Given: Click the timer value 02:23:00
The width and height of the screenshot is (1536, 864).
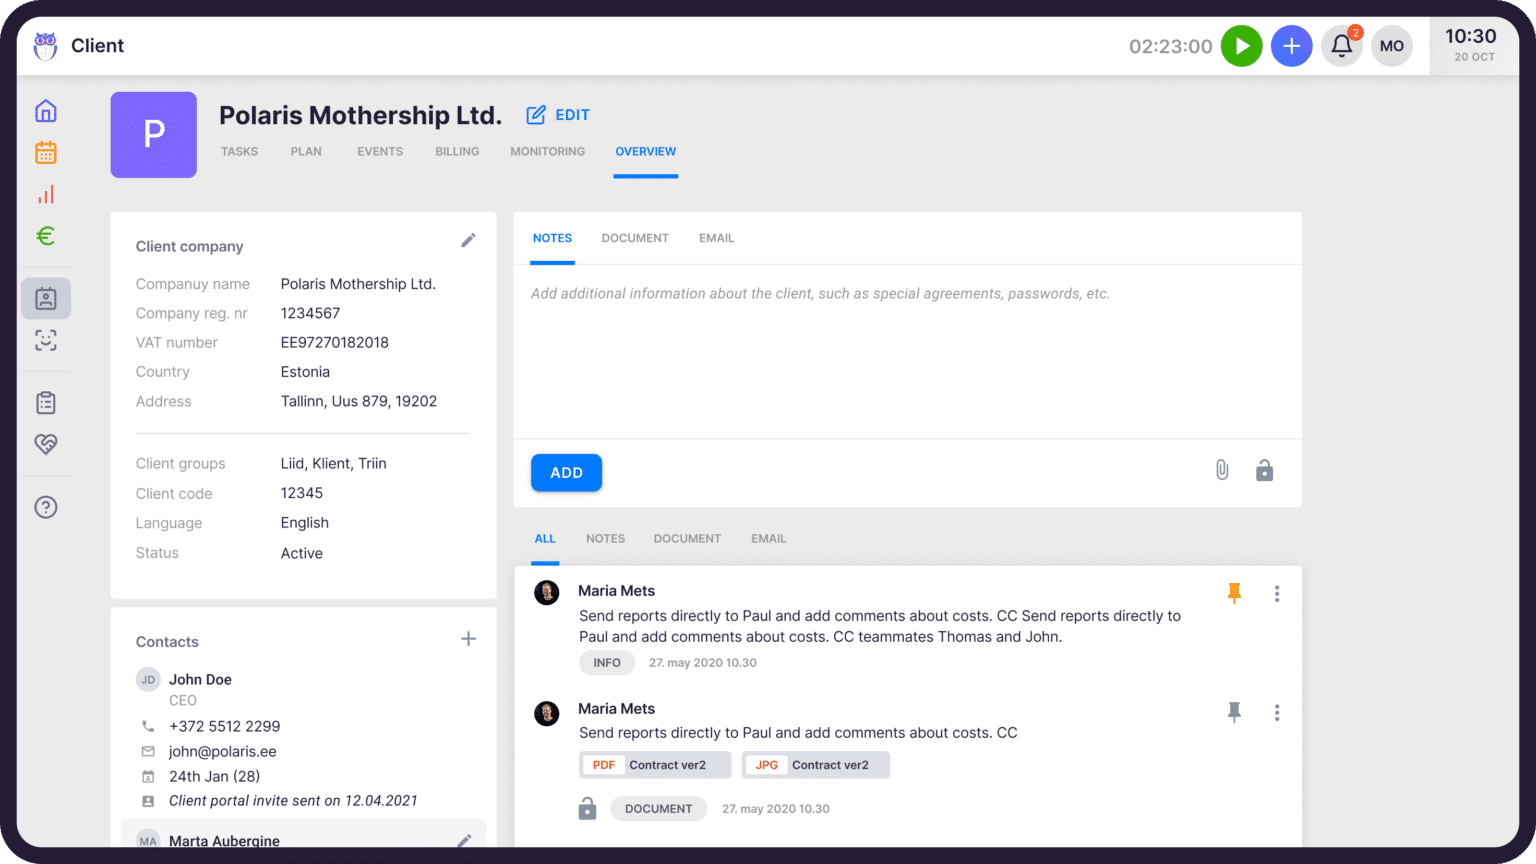Looking at the screenshot, I should (x=1170, y=46).
